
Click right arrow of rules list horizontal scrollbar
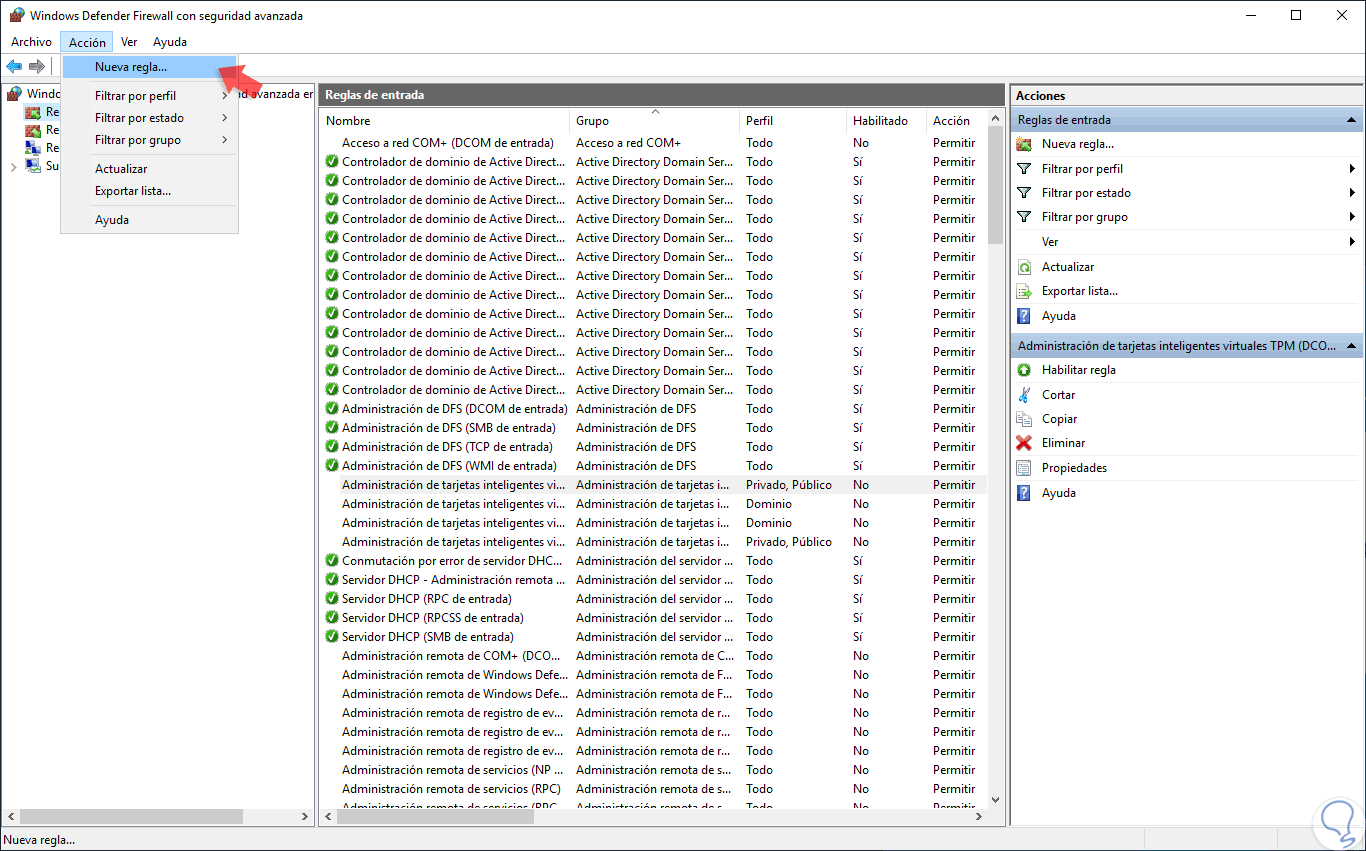tap(979, 816)
